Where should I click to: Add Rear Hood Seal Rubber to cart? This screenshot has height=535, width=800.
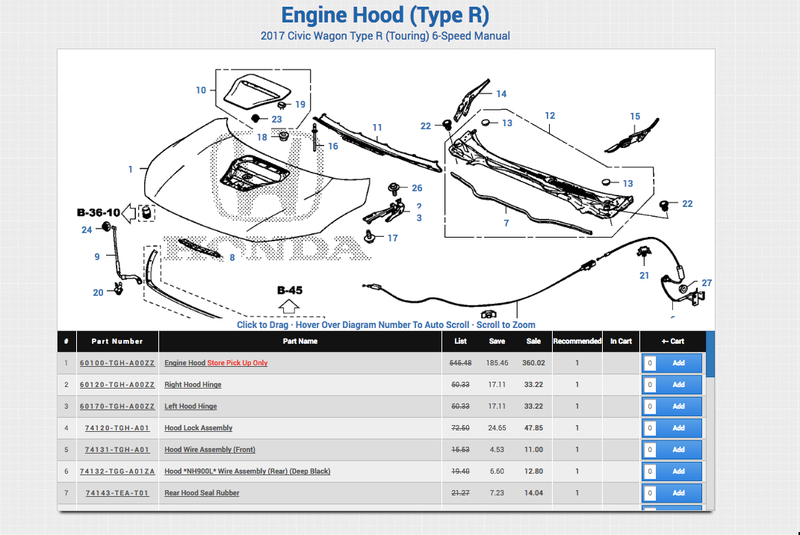click(679, 493)
